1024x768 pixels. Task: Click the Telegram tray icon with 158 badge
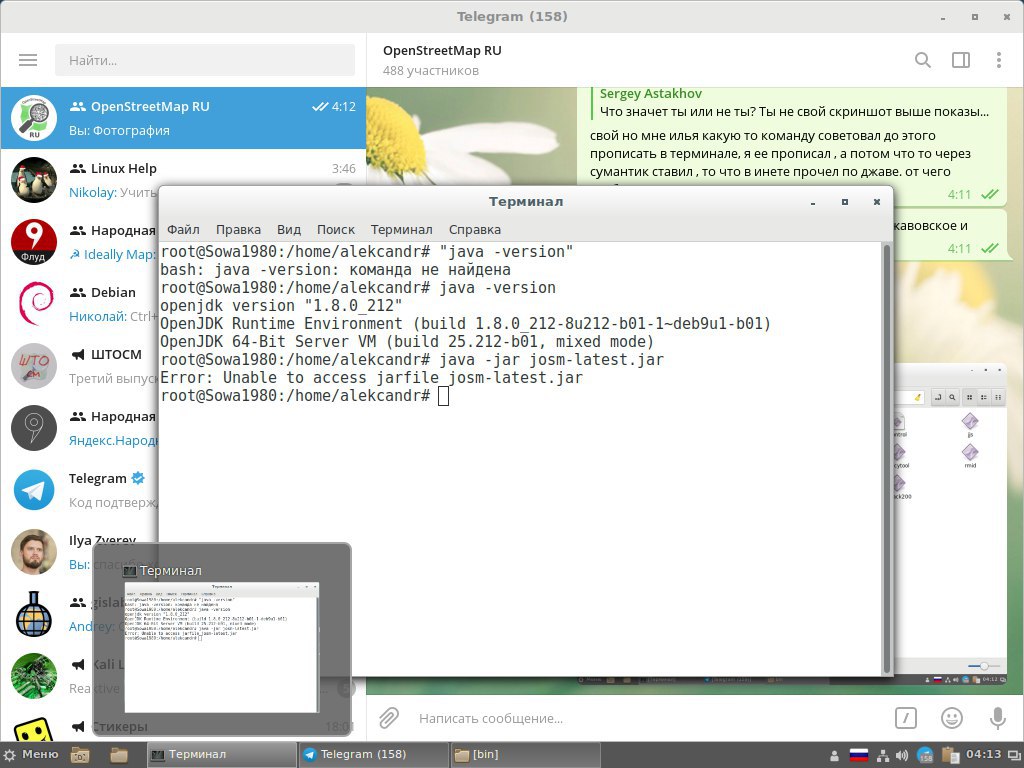click(x=925, y=756)
